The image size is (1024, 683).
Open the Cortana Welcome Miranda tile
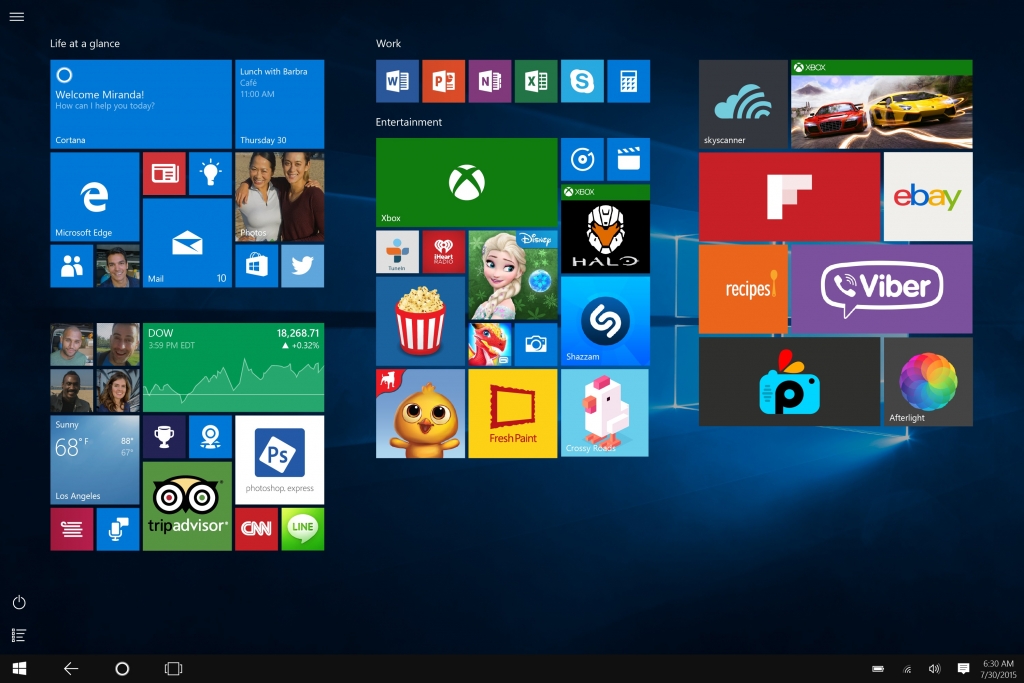pyautogui.click(x=141, y=104)
